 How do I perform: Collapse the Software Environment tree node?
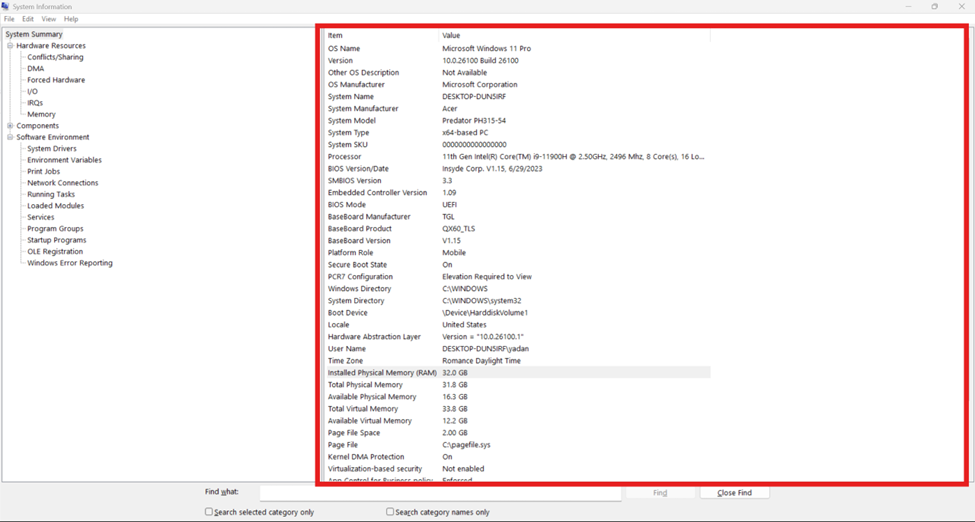[10, 137]
